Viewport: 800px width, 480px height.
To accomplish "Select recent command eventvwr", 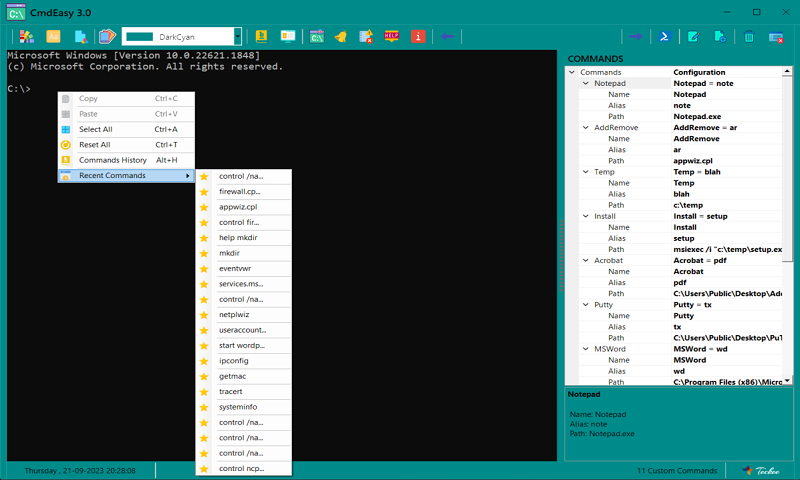I will tap(244, 268).
